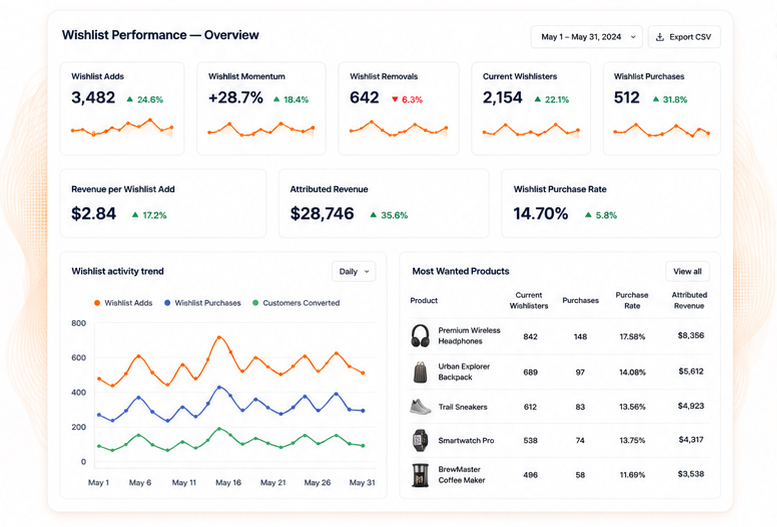
Task: Click the Wishlist Adds sparkline chart
Action: 122,128
